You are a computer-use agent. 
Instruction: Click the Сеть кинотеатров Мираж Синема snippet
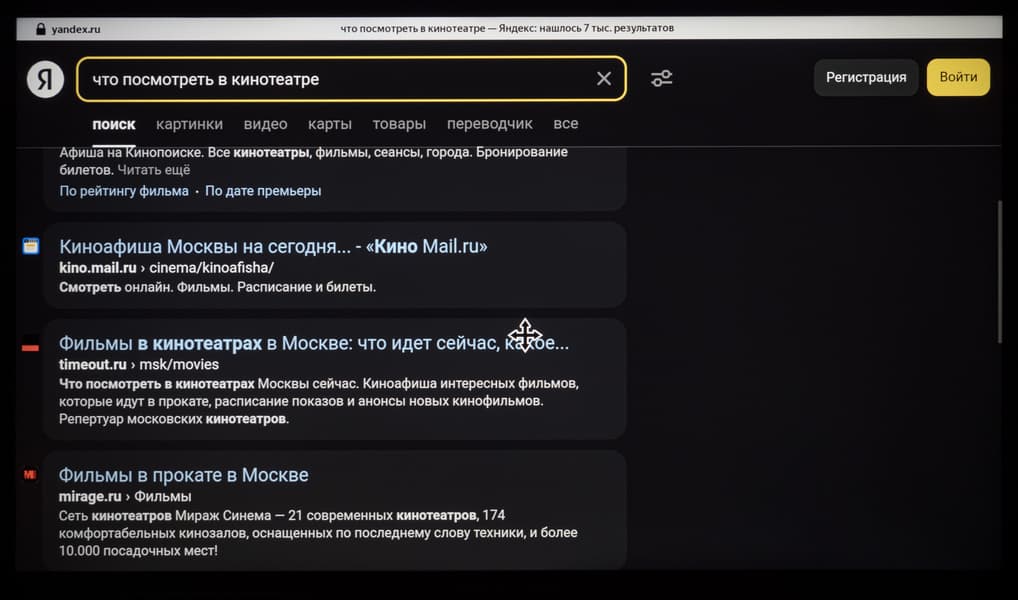point(318,533)
